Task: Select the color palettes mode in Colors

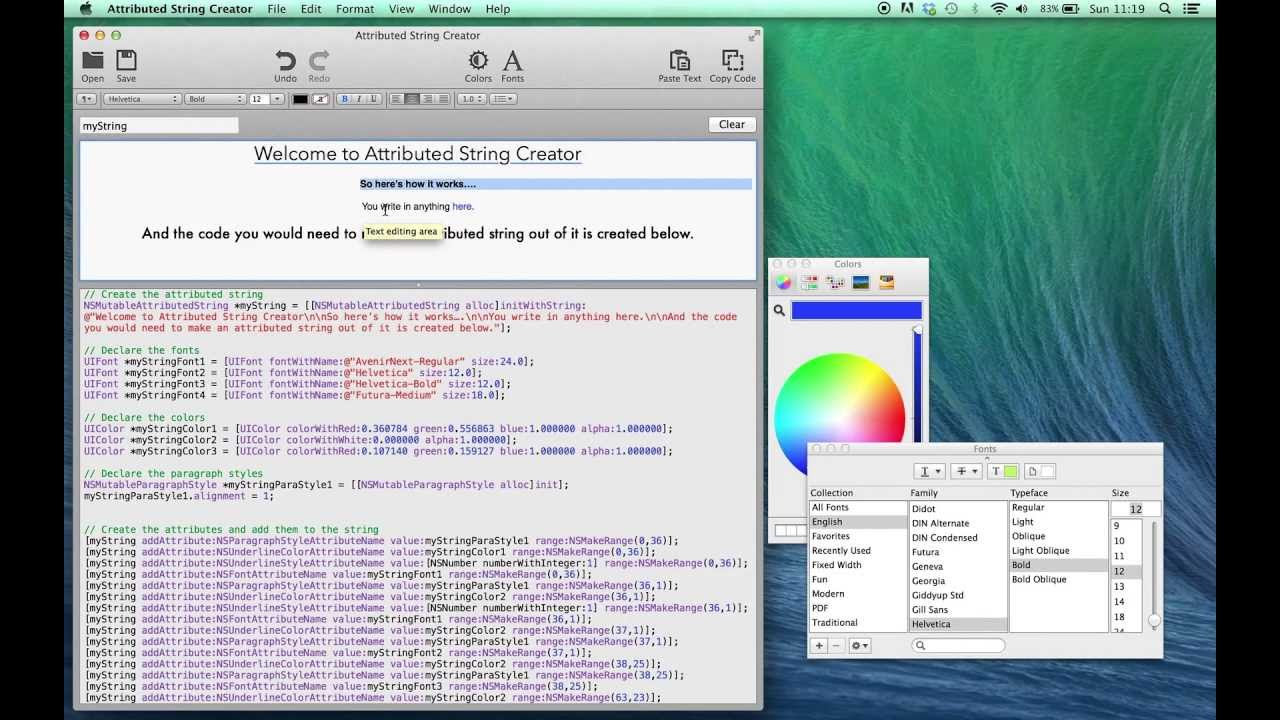Action: 835,283
